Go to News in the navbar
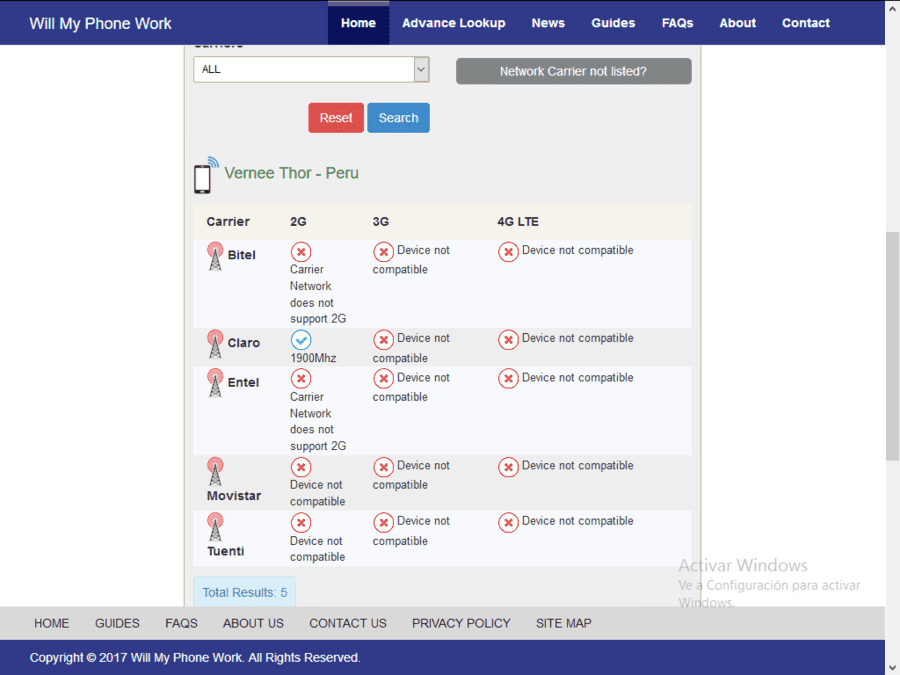 point(548,23)
